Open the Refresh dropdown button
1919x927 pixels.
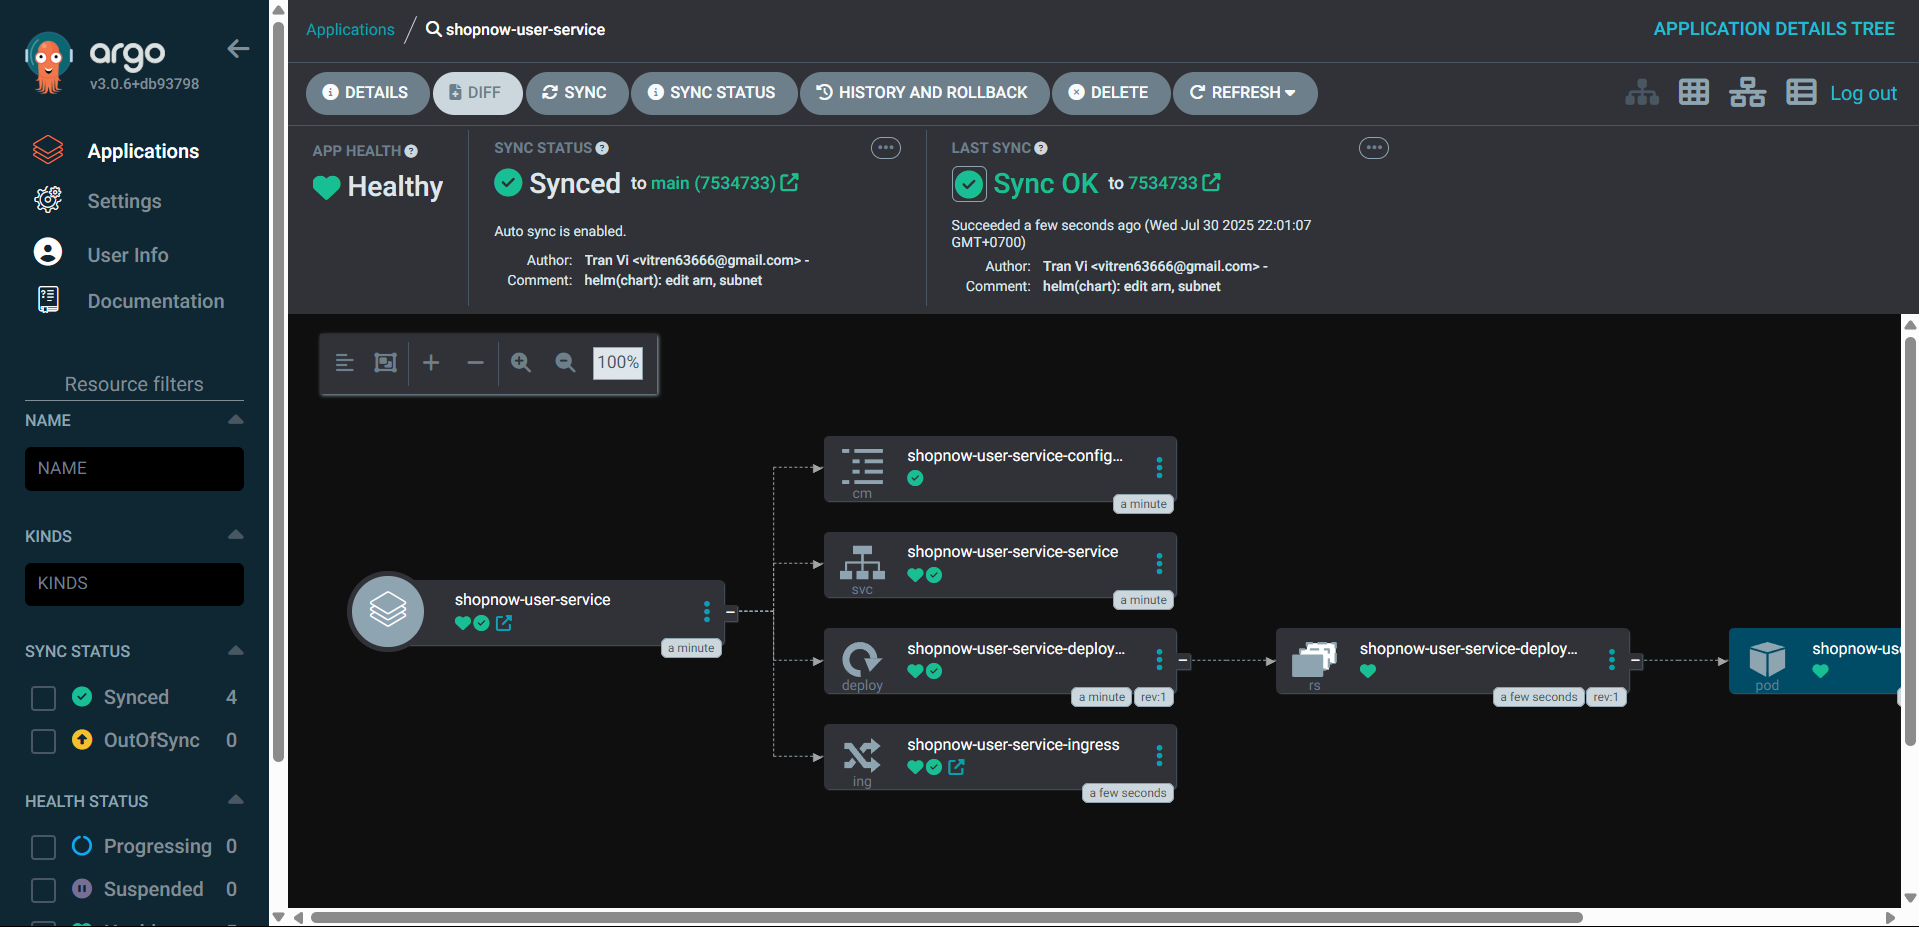tap(1244, 93)
